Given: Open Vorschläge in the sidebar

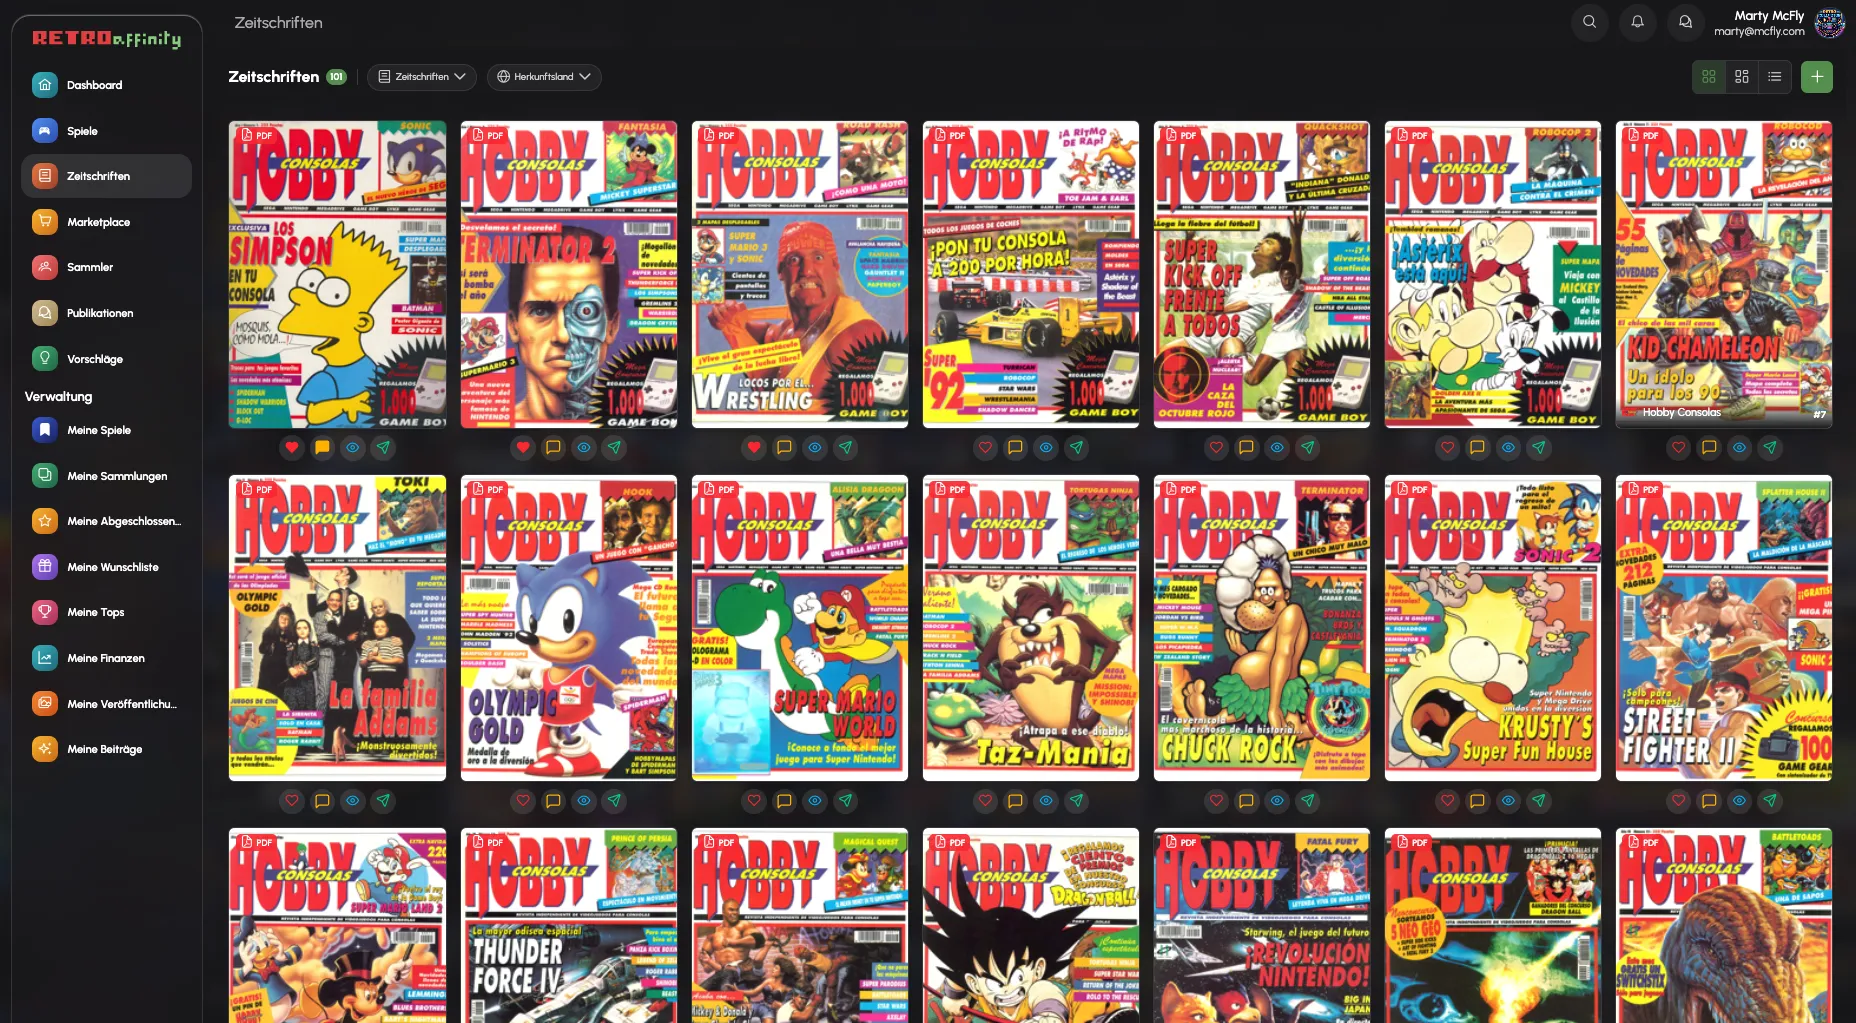Looking at the screenshot, I should click(x=106, y=359).
